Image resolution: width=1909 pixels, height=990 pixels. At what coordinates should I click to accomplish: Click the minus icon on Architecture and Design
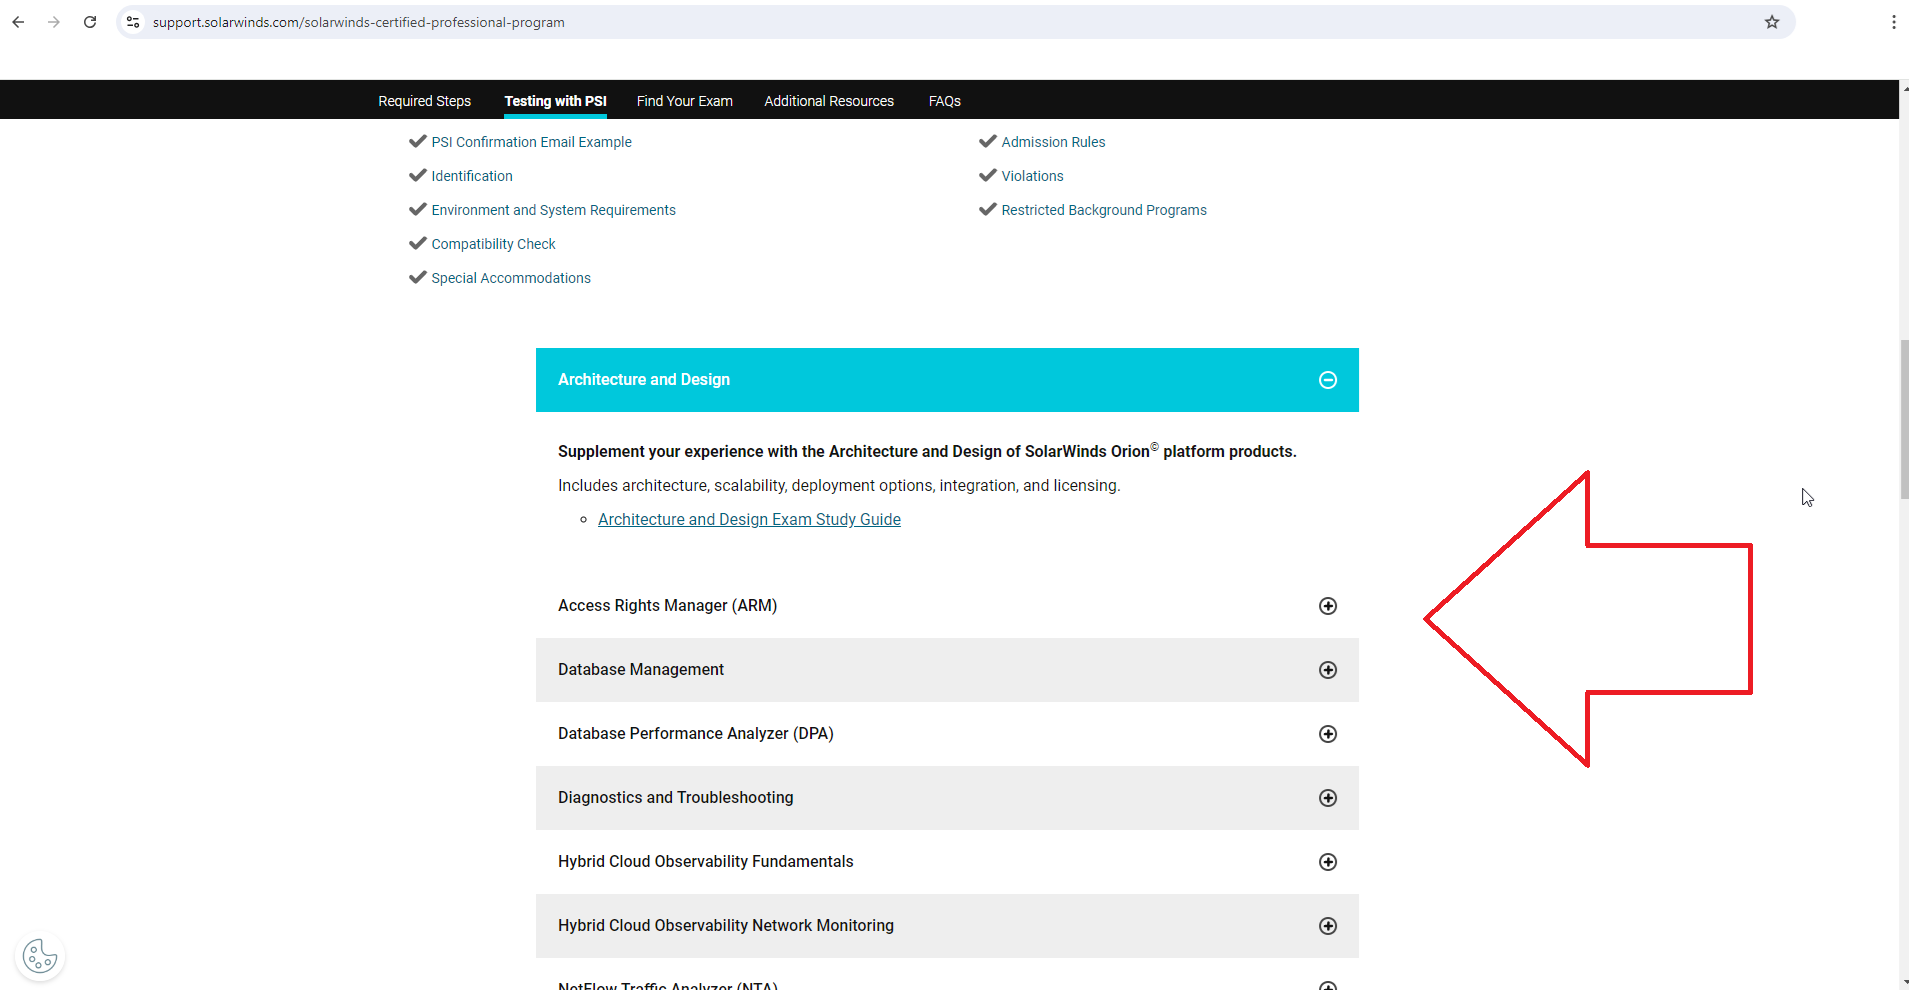click(1328, 380)
